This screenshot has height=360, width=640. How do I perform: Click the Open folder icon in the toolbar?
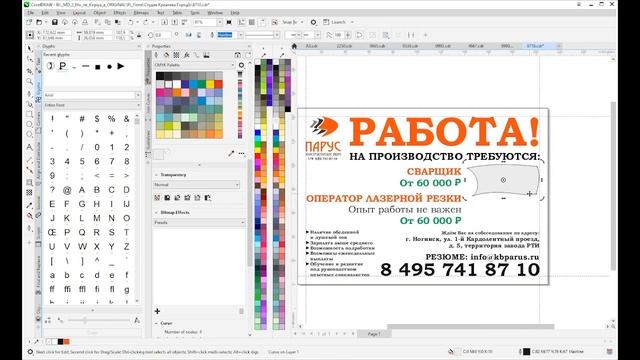pos(39,22)
